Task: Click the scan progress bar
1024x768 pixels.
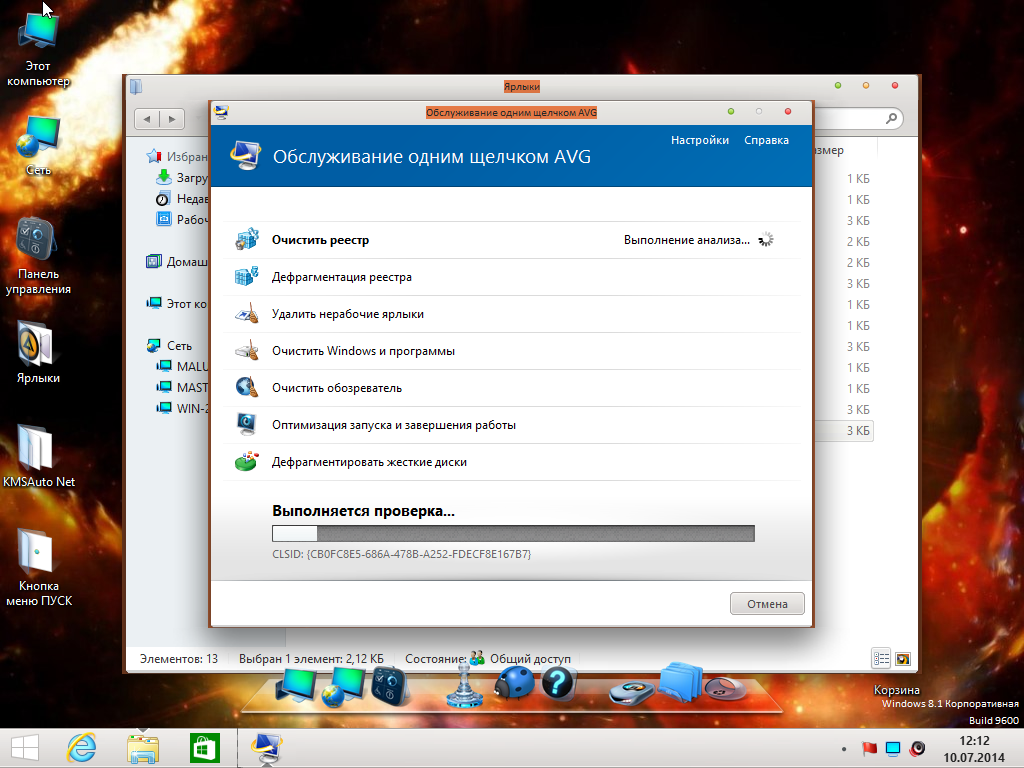Action: click(513, 533)
